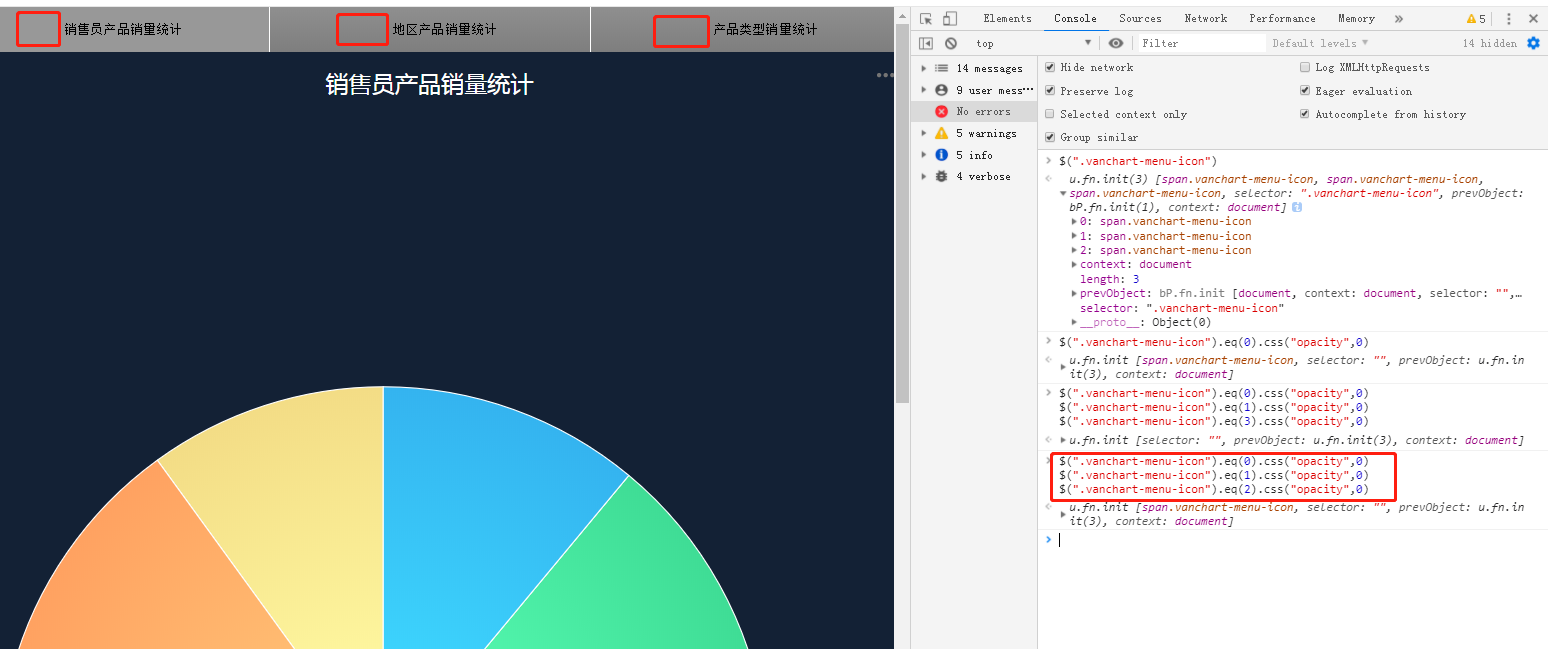Clear the console with the ban icon
This screenshot has height=649, width=1548.
click(951, 43)
